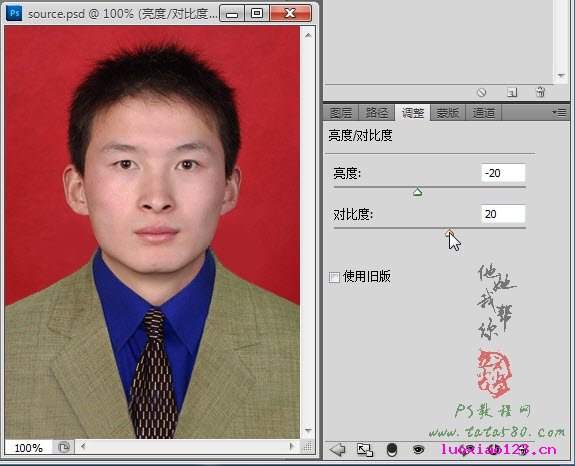Click the Photoshop Ps document icon
This screenshot has height=466, width=575.
14,13
